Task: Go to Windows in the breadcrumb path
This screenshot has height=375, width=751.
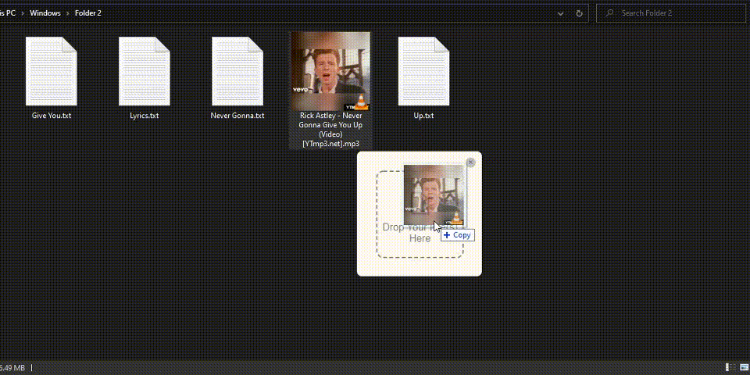Action: point(45,13)
